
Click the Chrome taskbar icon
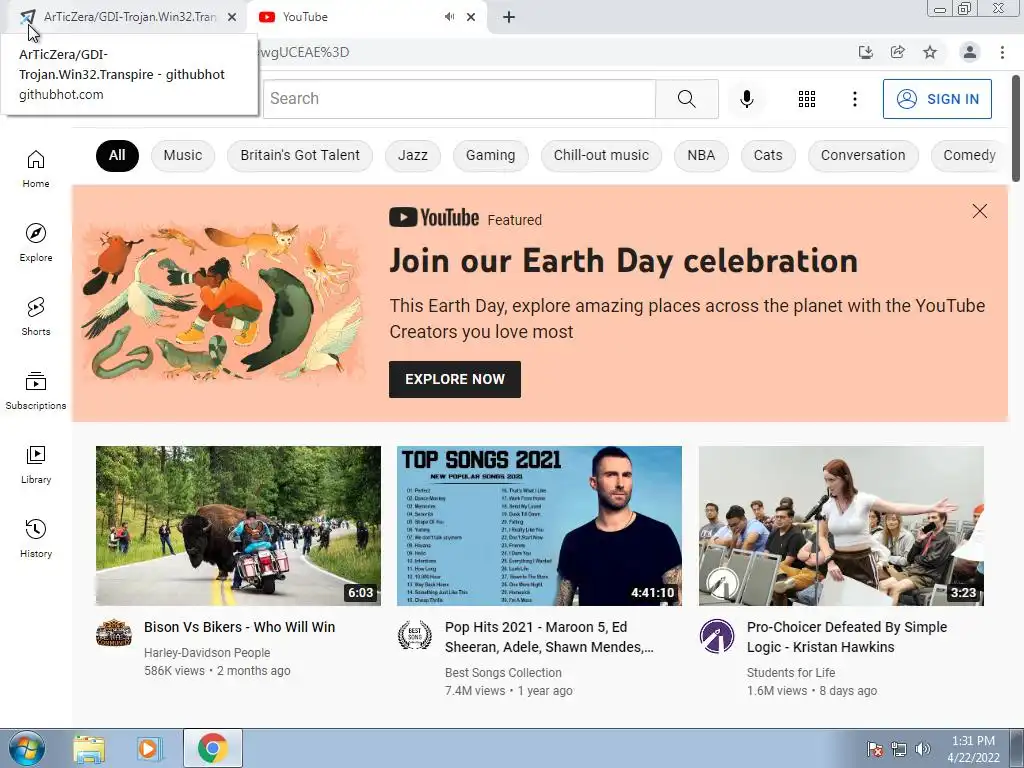click(212, 748)
